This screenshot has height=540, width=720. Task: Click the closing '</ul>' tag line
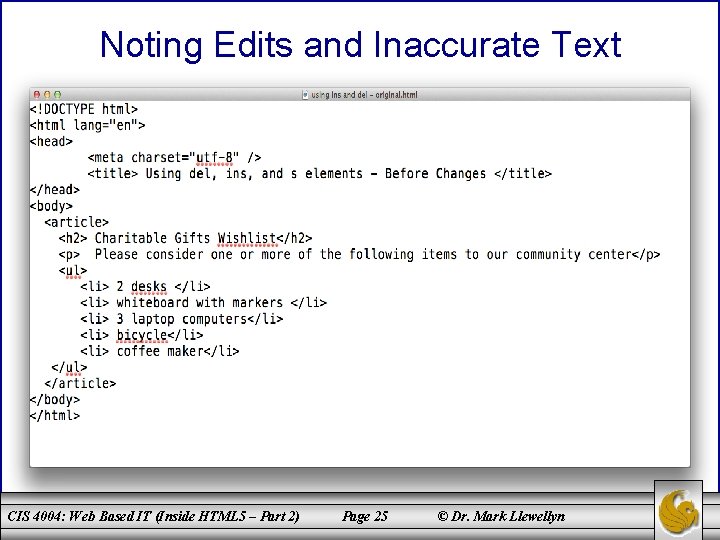pyautogui.click(x=69, y=367)
